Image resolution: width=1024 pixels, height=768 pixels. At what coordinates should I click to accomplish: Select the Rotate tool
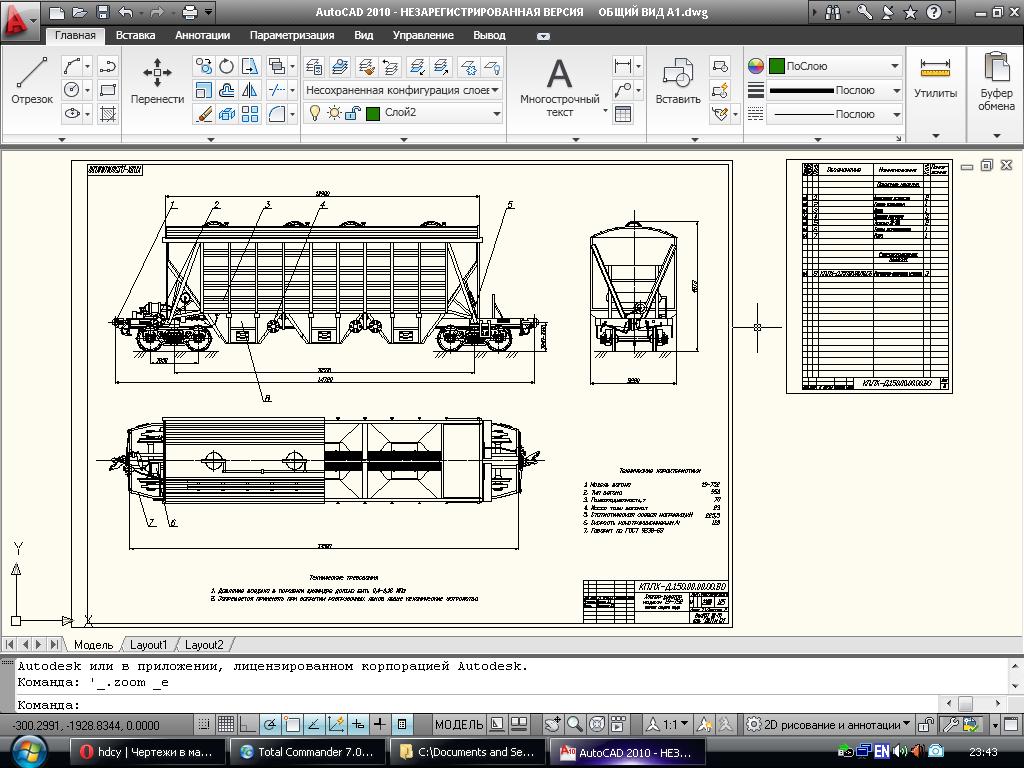coord(227,66)
